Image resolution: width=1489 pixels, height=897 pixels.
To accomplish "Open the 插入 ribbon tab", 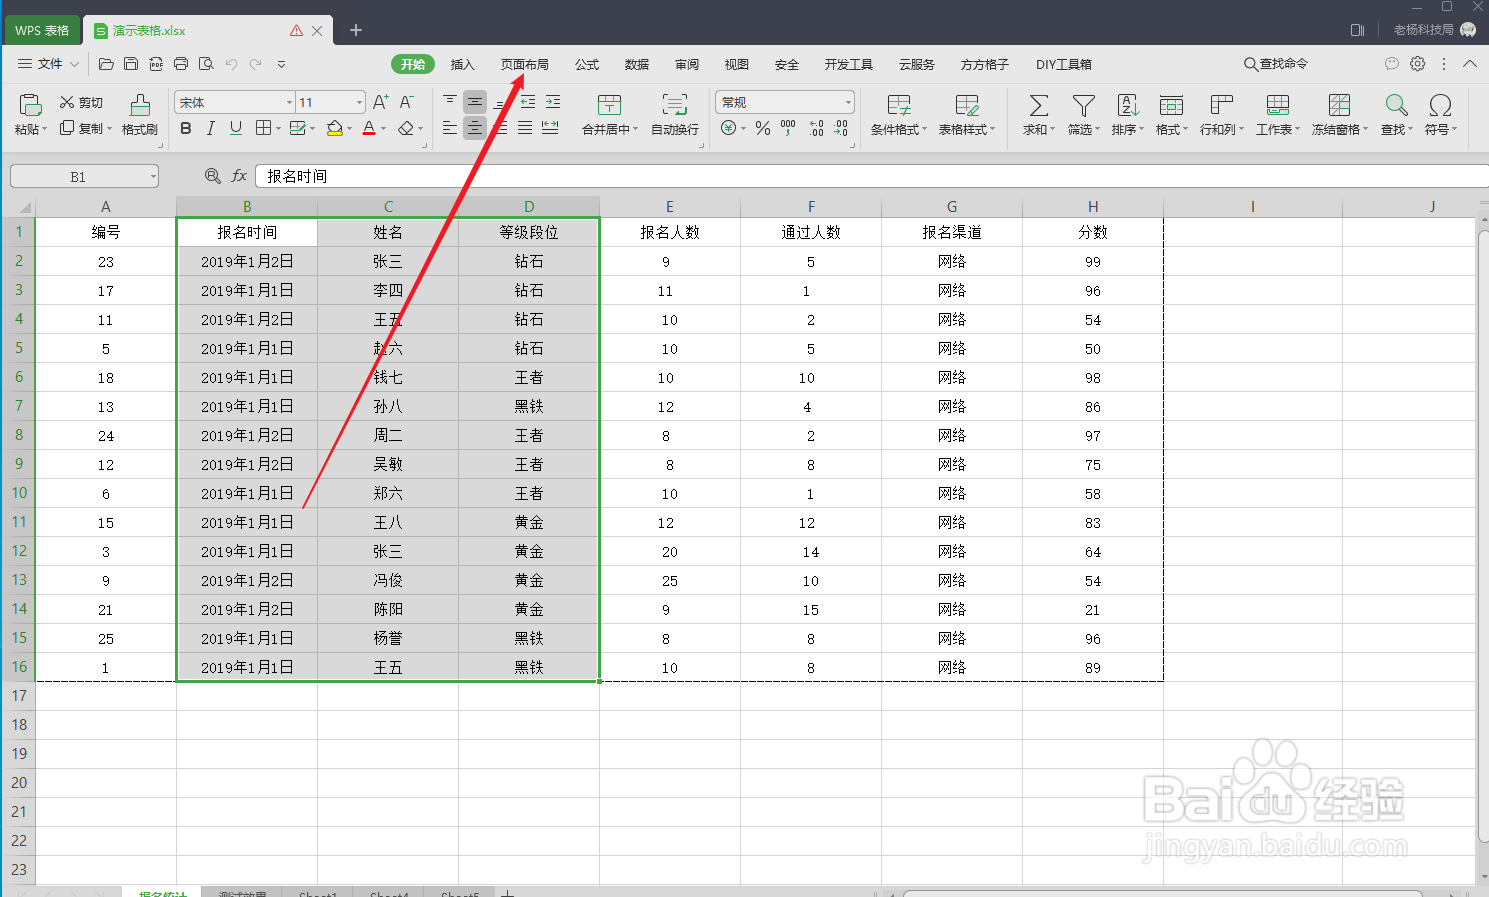I will click(x=463, y=64).
